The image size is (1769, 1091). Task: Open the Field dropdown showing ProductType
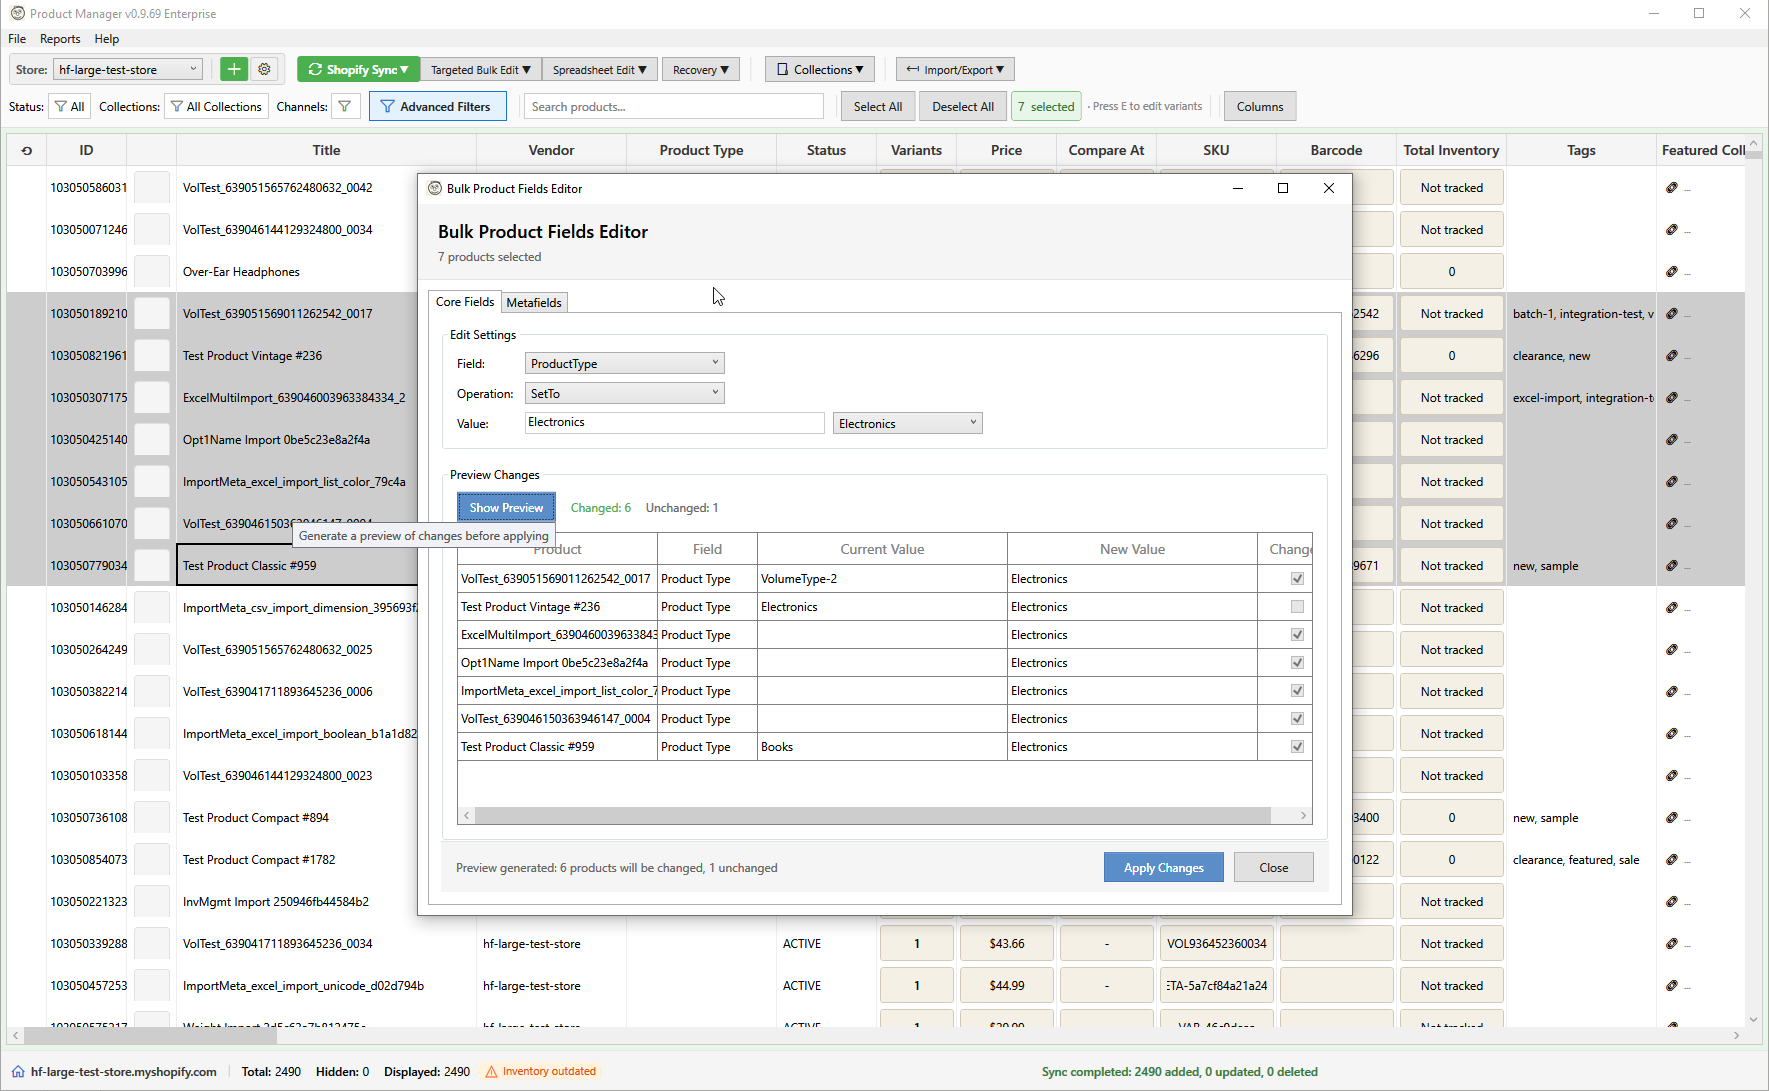pos(624,362)
